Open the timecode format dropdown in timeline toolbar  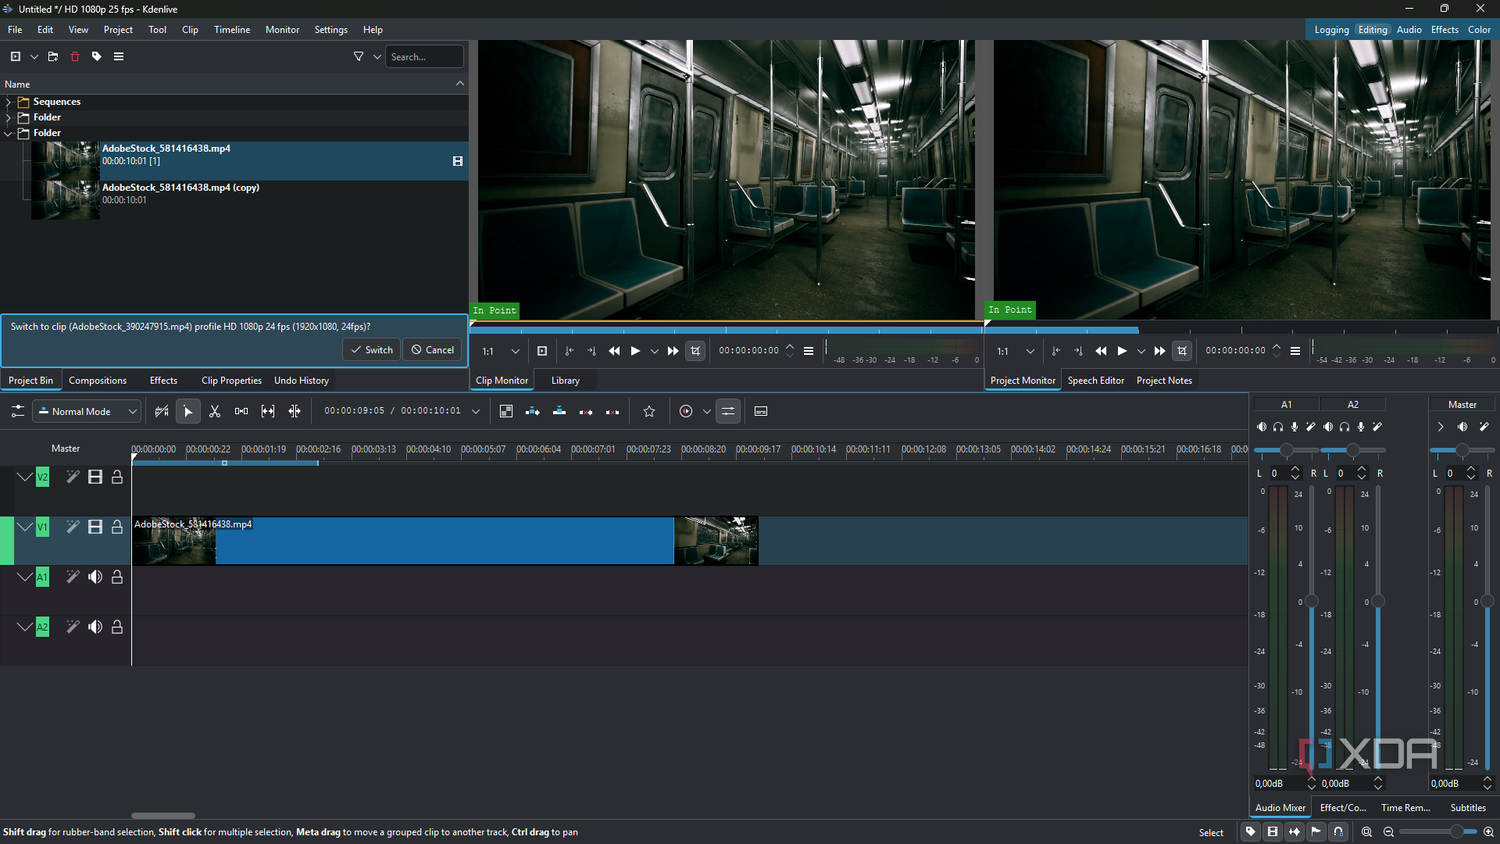click(x=476, y=411)
